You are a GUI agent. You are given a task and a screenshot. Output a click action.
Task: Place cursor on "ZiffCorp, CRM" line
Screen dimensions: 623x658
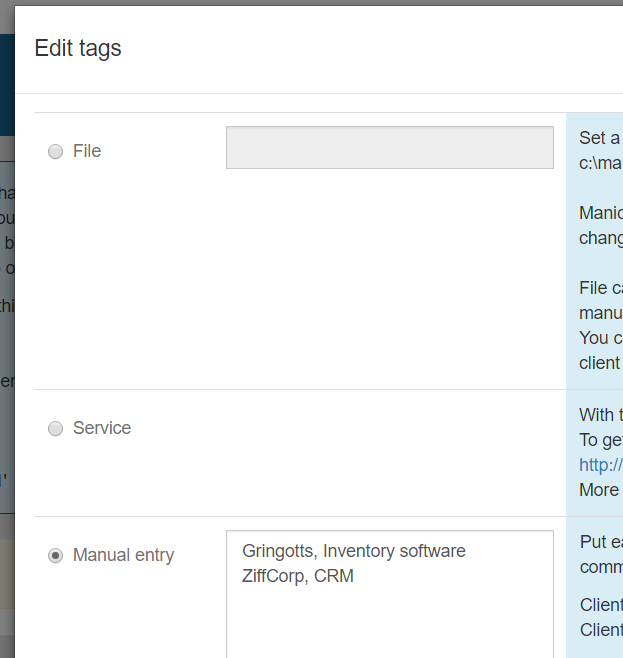click(297, 576)
